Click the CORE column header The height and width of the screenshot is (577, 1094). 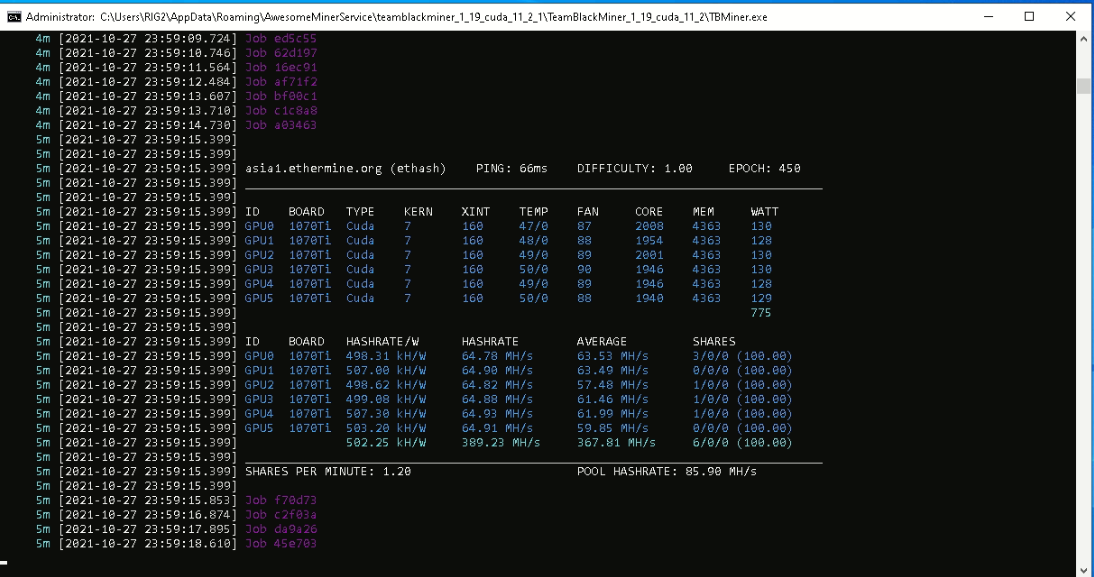click(x=649, y=211)
